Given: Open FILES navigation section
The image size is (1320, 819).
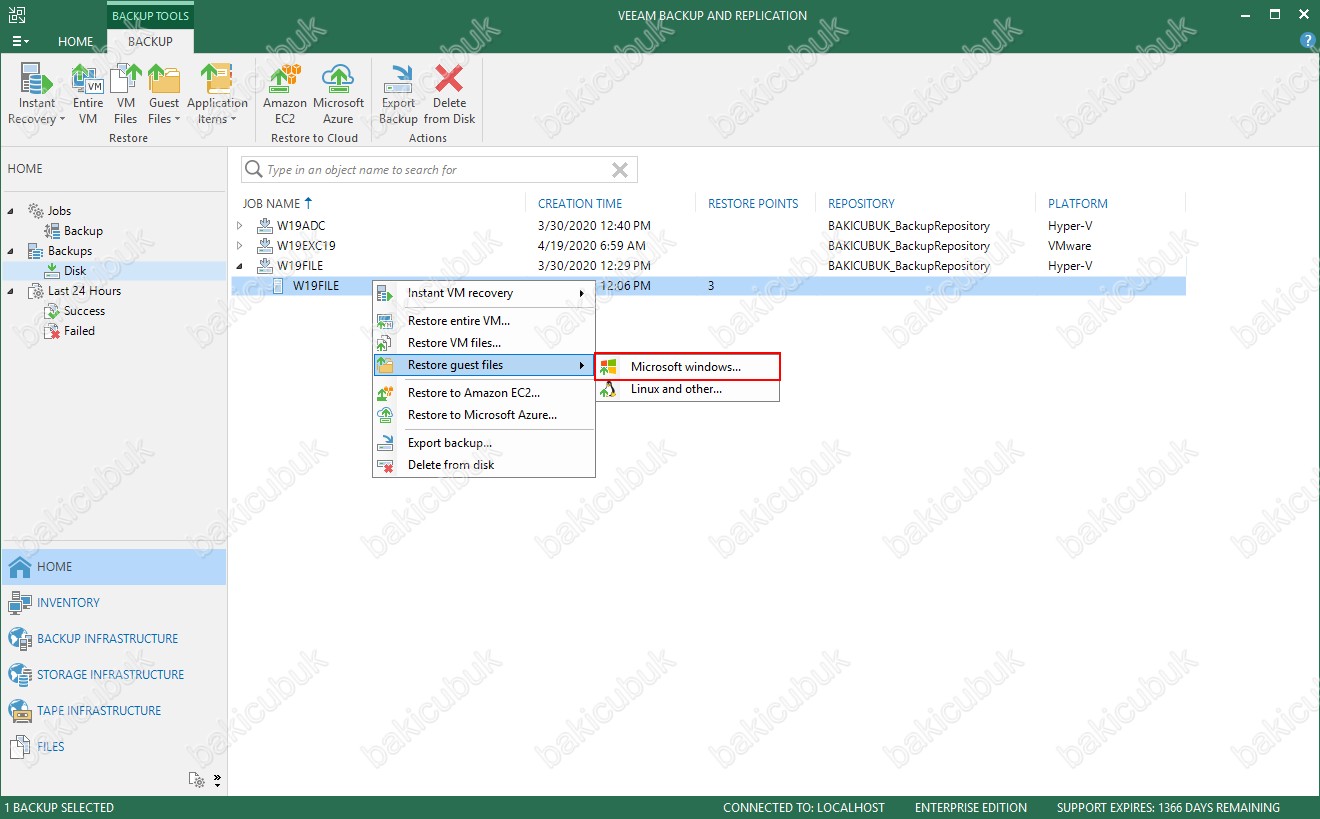Looking at the screenshot, I should pyautogui.click(x=113, y=747).
